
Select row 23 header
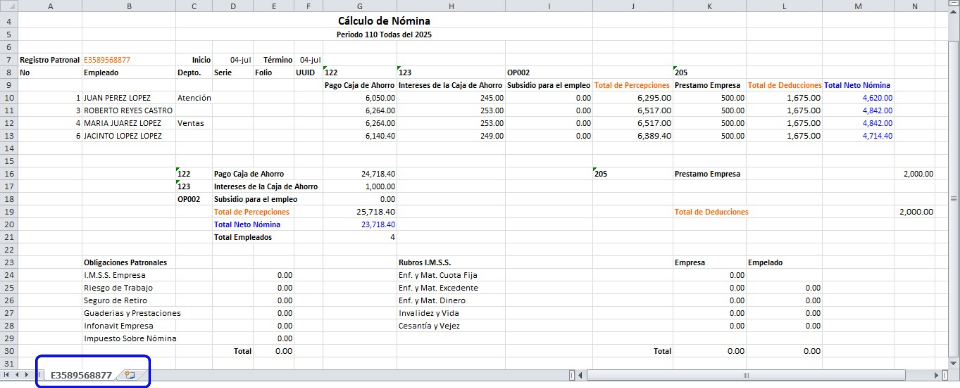coord(9,262)
